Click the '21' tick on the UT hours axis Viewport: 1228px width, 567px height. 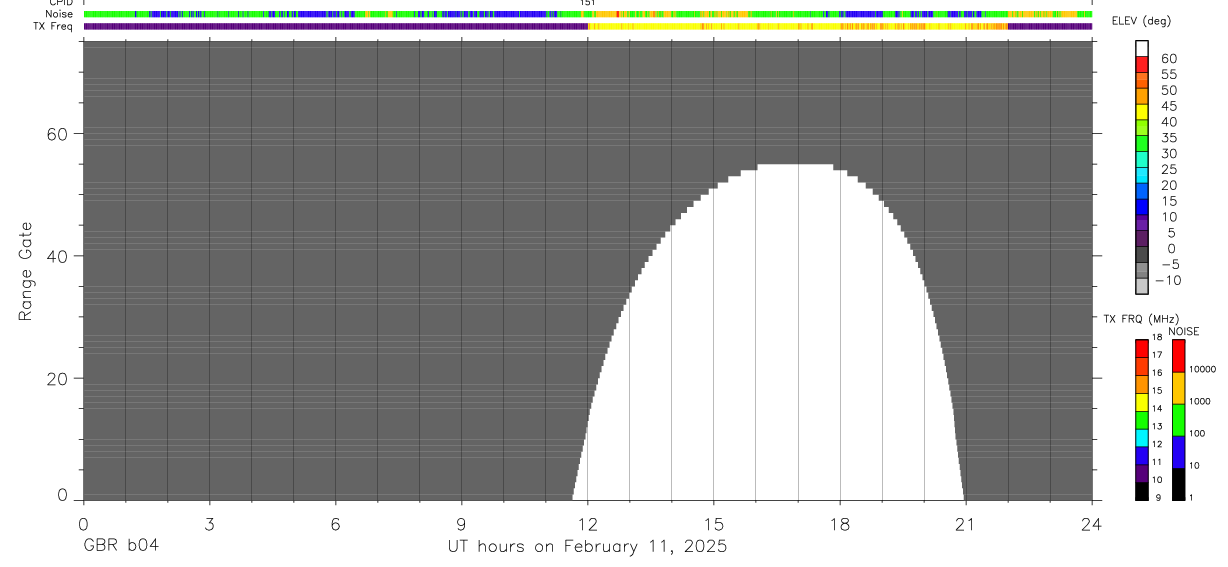pos(966,523)
